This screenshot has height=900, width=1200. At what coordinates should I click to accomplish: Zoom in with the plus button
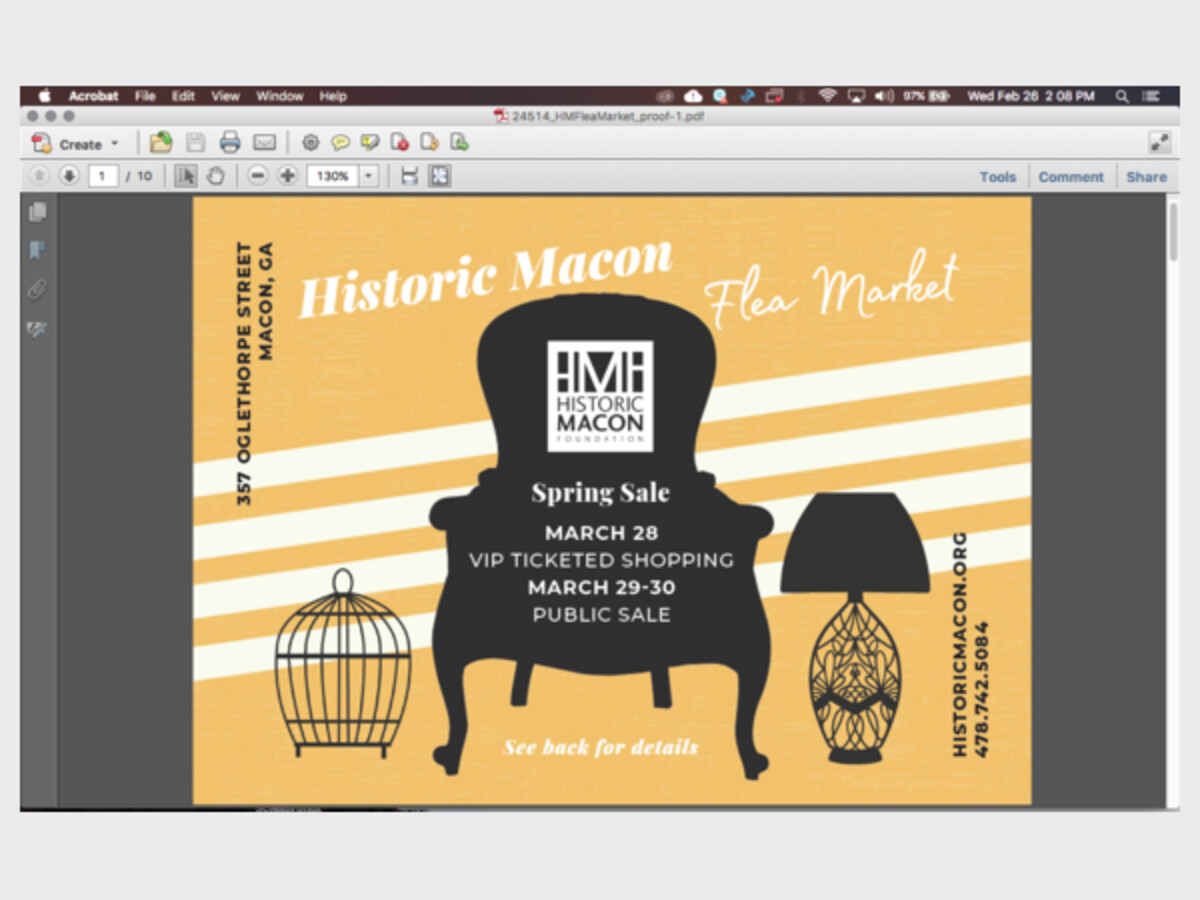tap(288, 176)
